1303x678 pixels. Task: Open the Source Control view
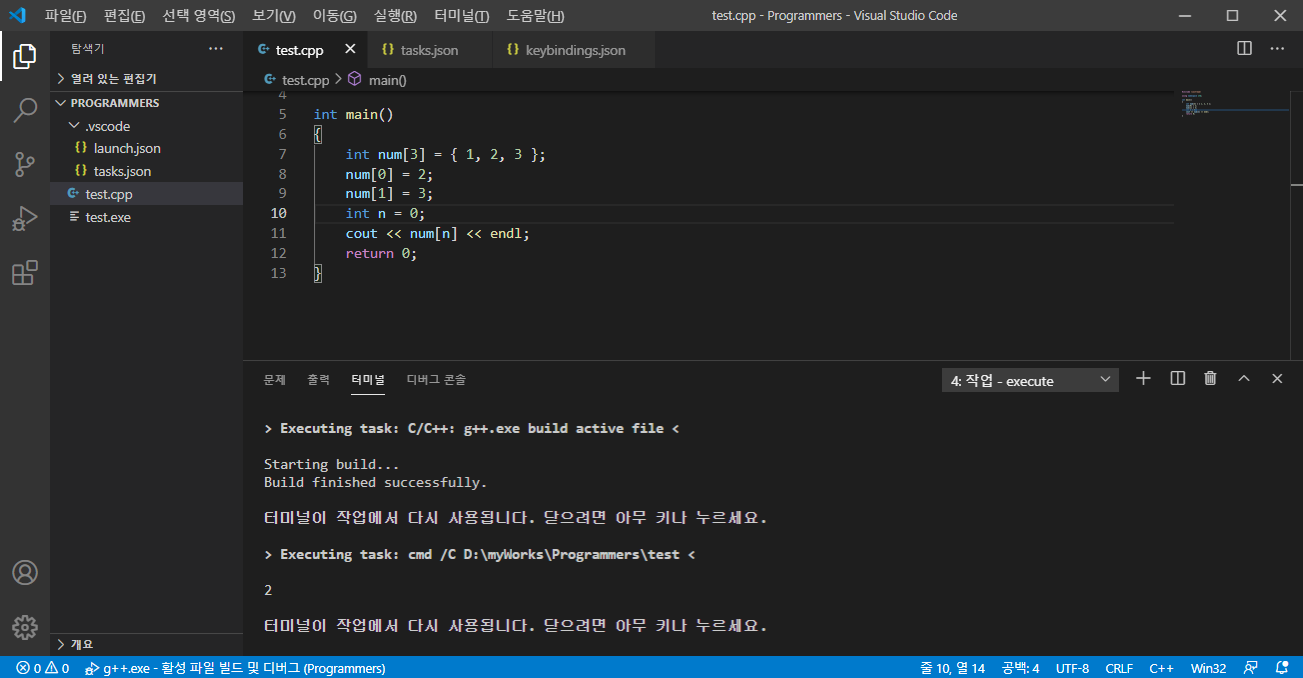tap(25, 165)
